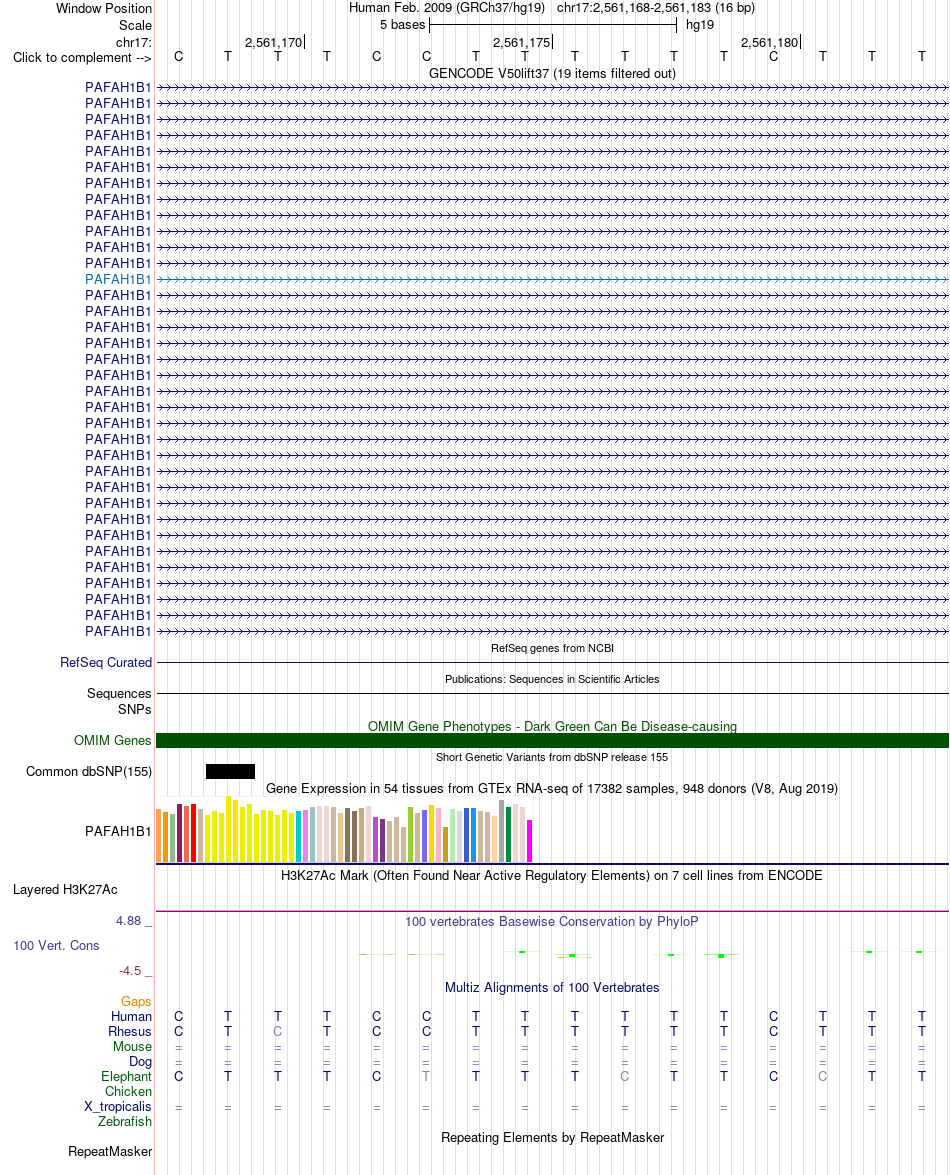The image size is (950, 1175).
Task: Click the 2,561,175 ruler coordinate
Action: click(521, 43)
